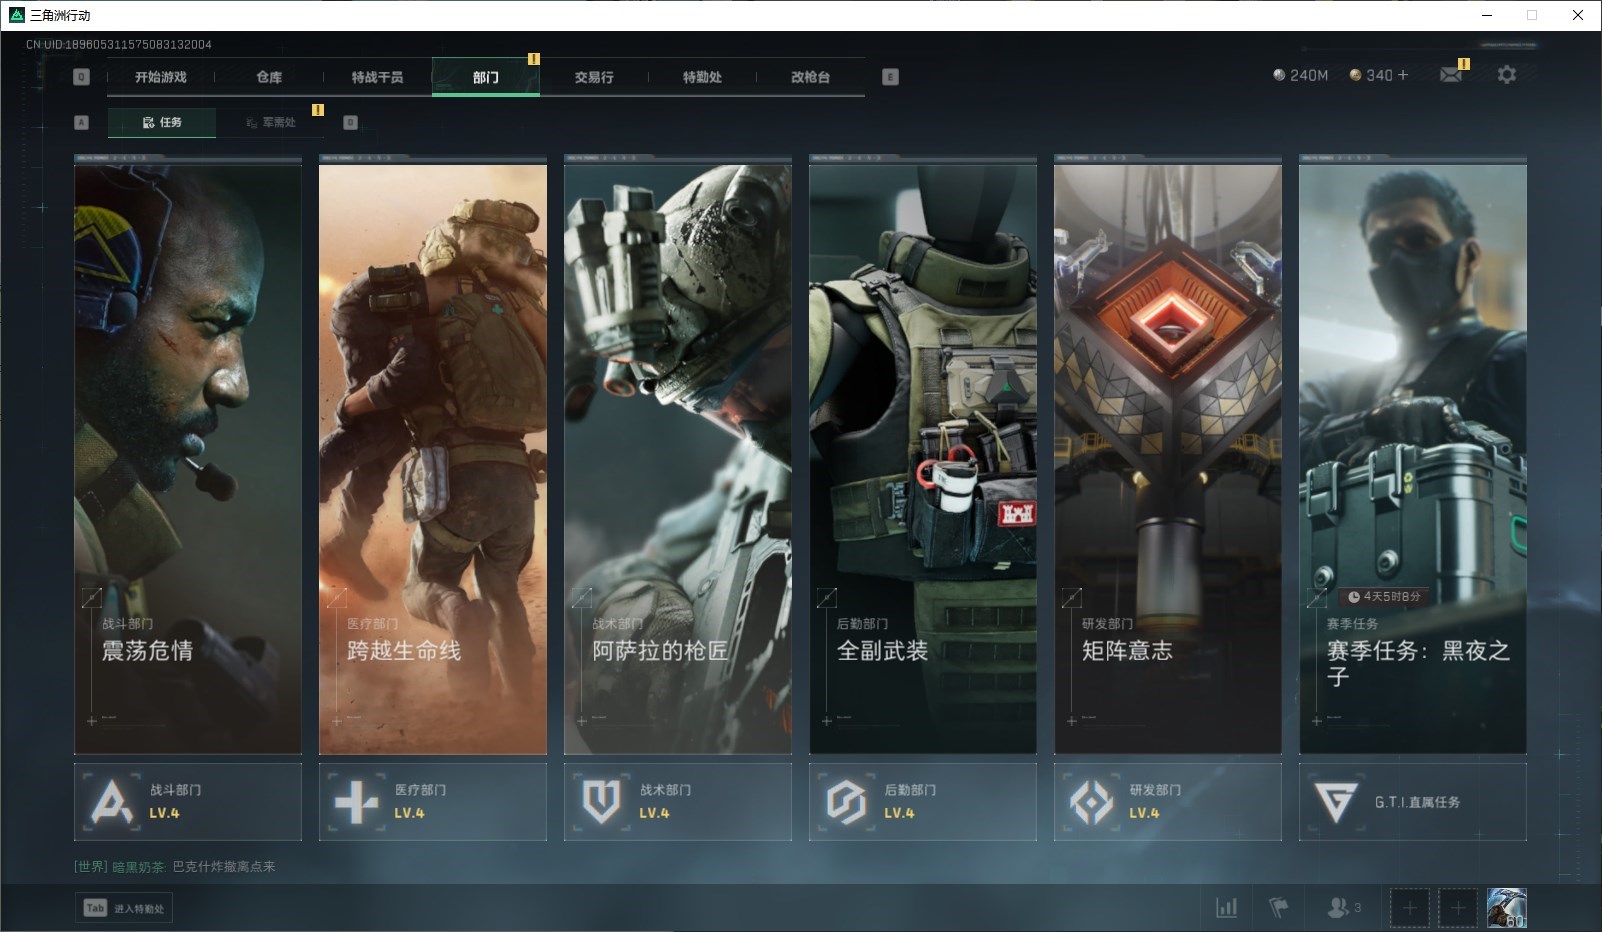Click the G.T.I. triangle logo icon

pyautogui.click(x=1336, y=802)
